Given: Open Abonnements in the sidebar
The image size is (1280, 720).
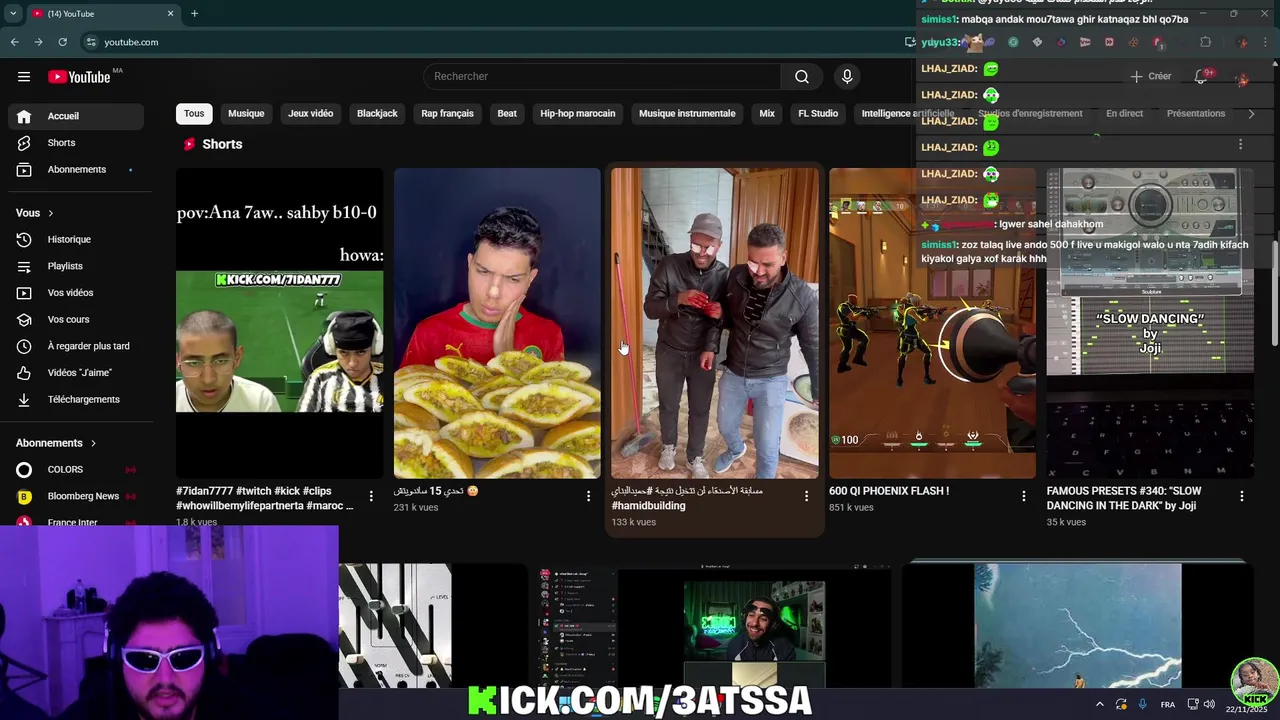Looking at the screenshot, I should (x=76, y=170).
